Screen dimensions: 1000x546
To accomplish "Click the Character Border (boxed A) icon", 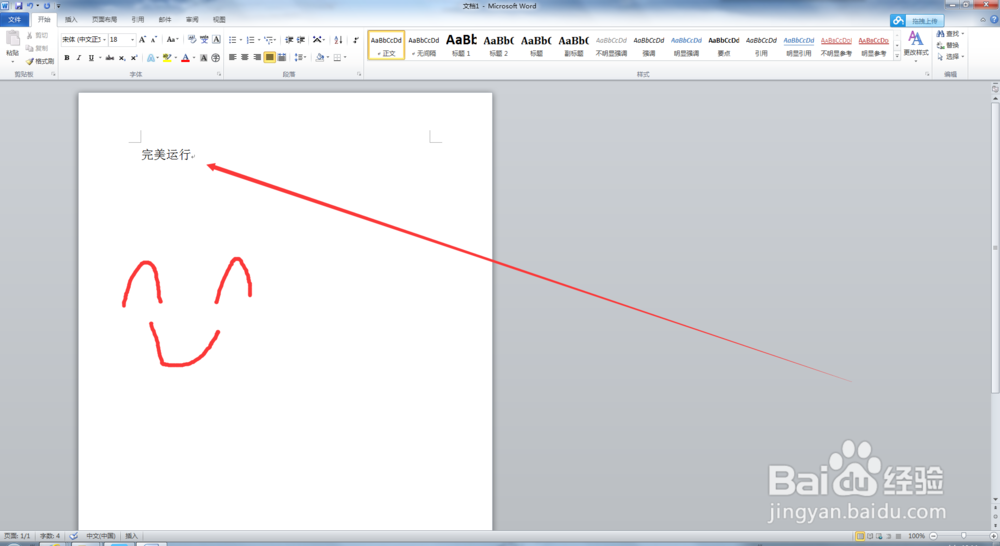I will tap(216, 40).
